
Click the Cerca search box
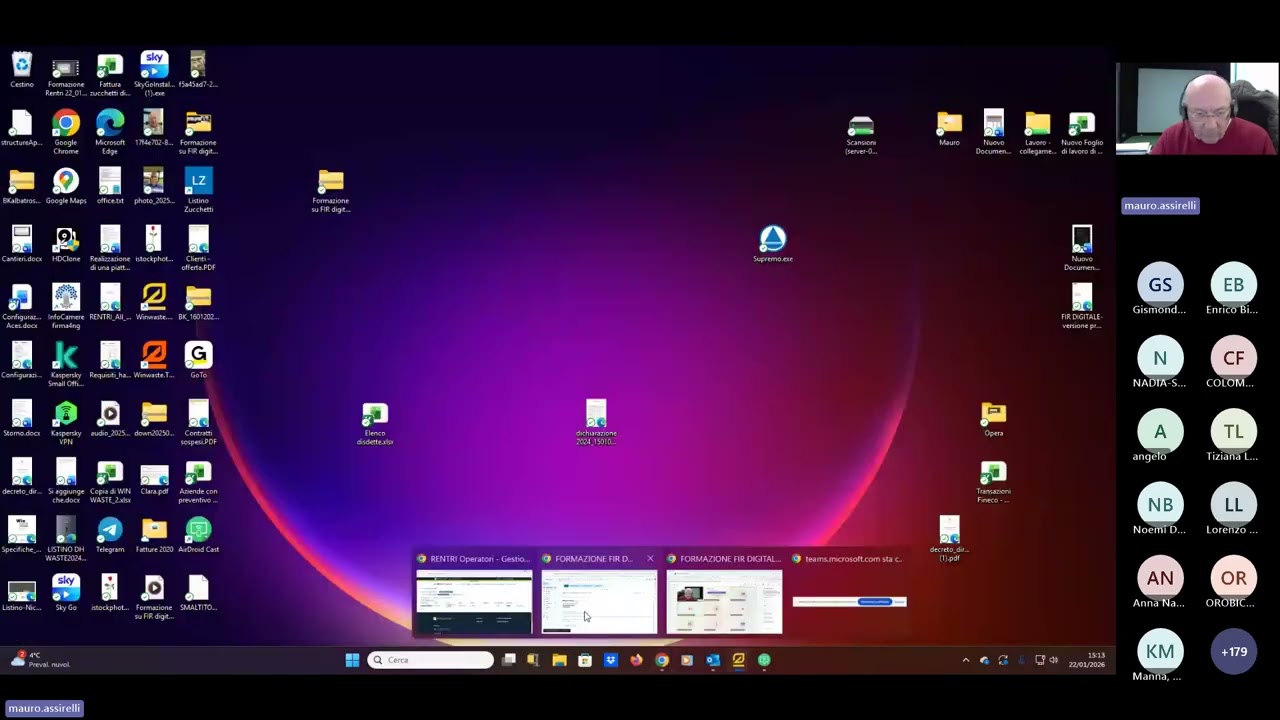[431, 660]
